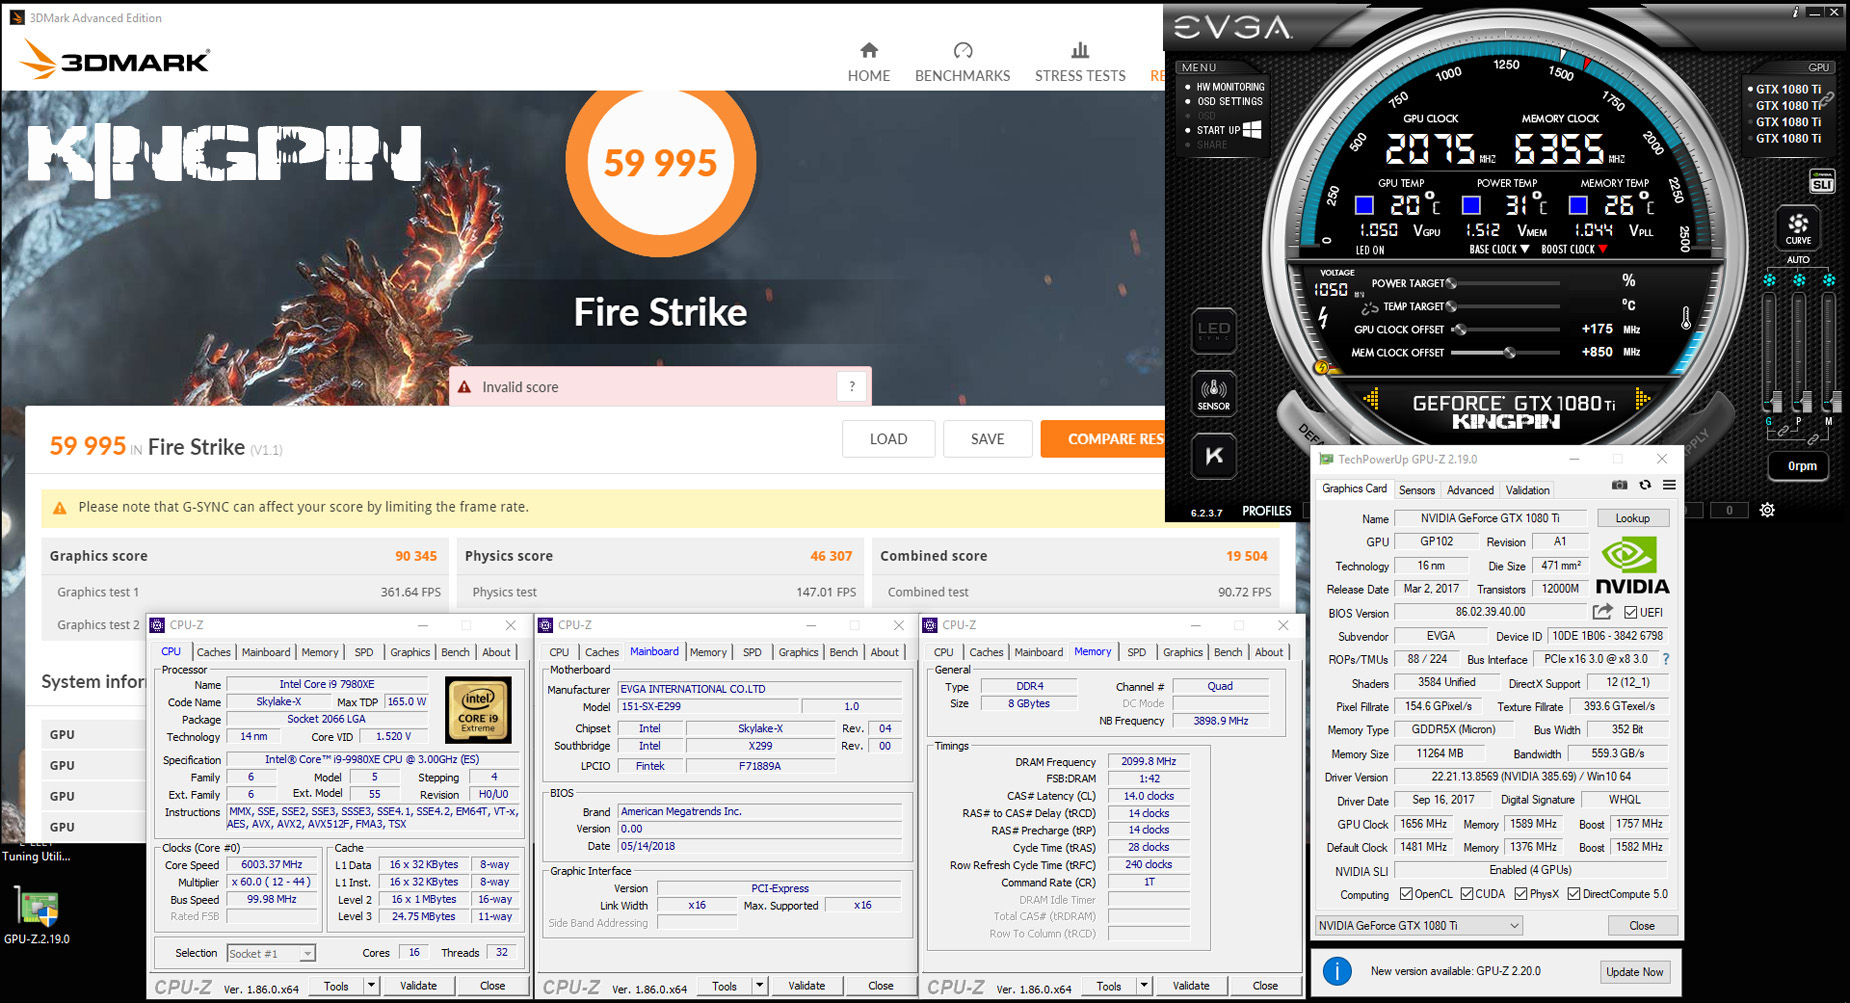The image size is (1850, 1003).
Task: Click Update Now in GPU-Z notification
Action: [x=1634, y=972]
